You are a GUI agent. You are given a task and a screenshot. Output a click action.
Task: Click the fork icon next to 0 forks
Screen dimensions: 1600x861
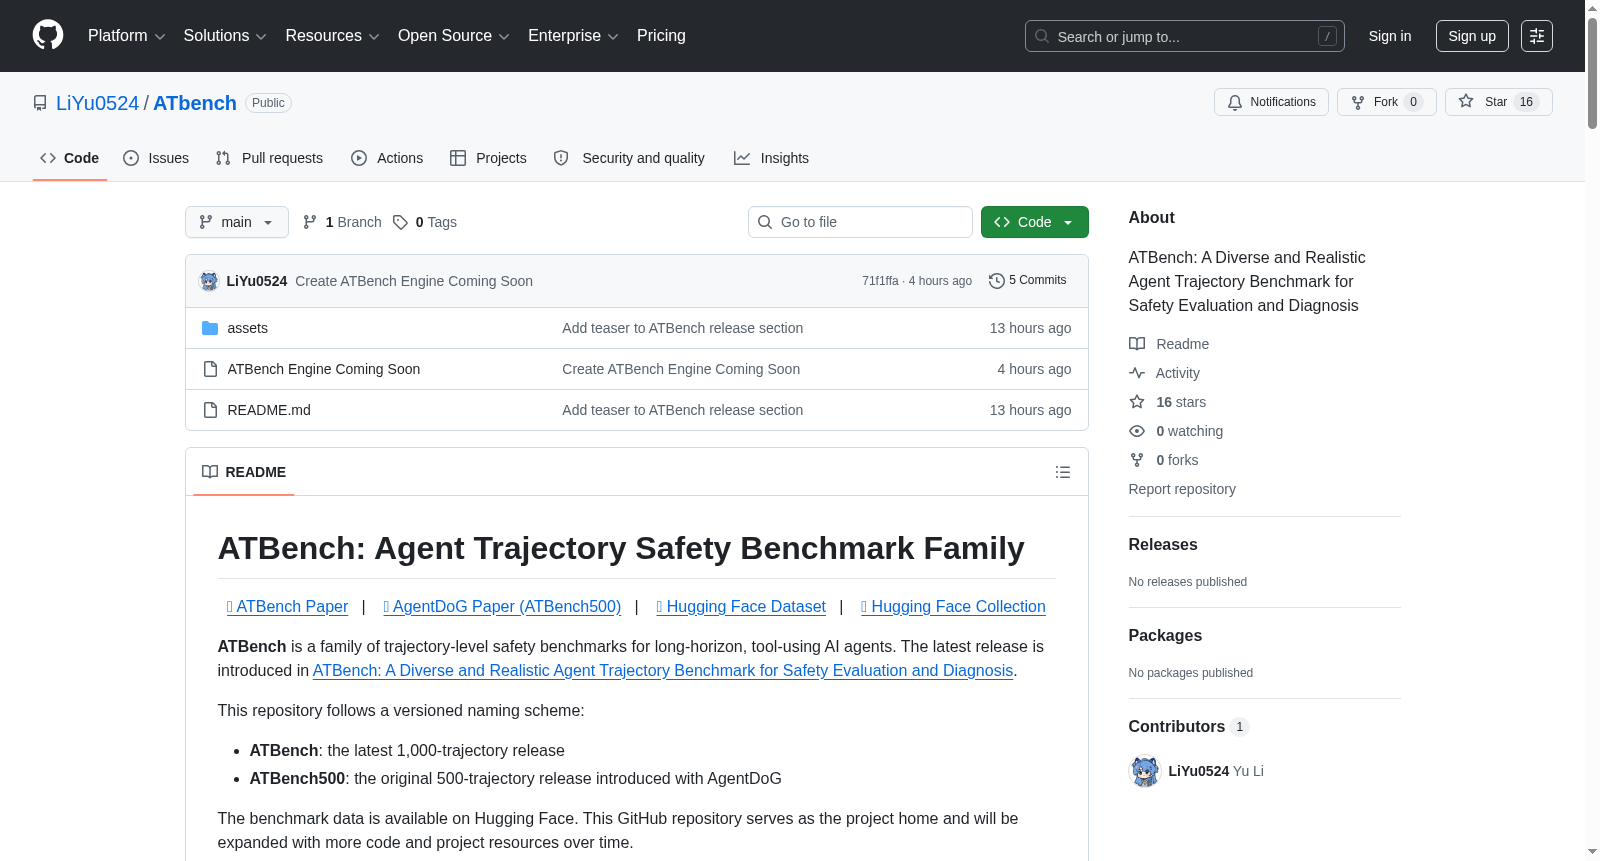point(1137,460)
